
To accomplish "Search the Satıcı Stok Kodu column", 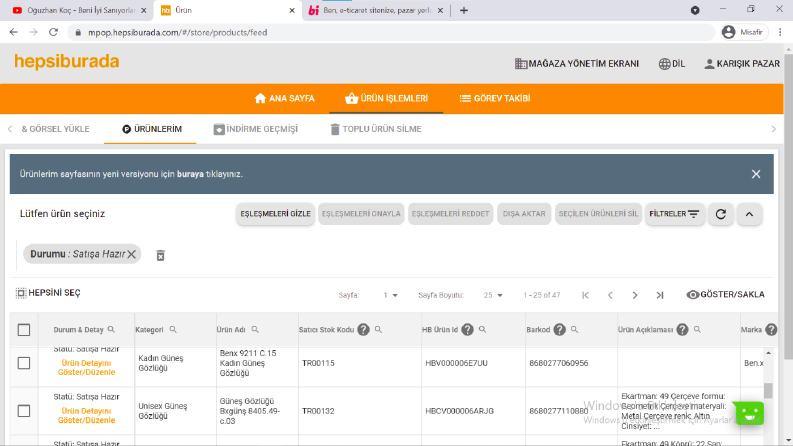I will (x=378, y=330).
